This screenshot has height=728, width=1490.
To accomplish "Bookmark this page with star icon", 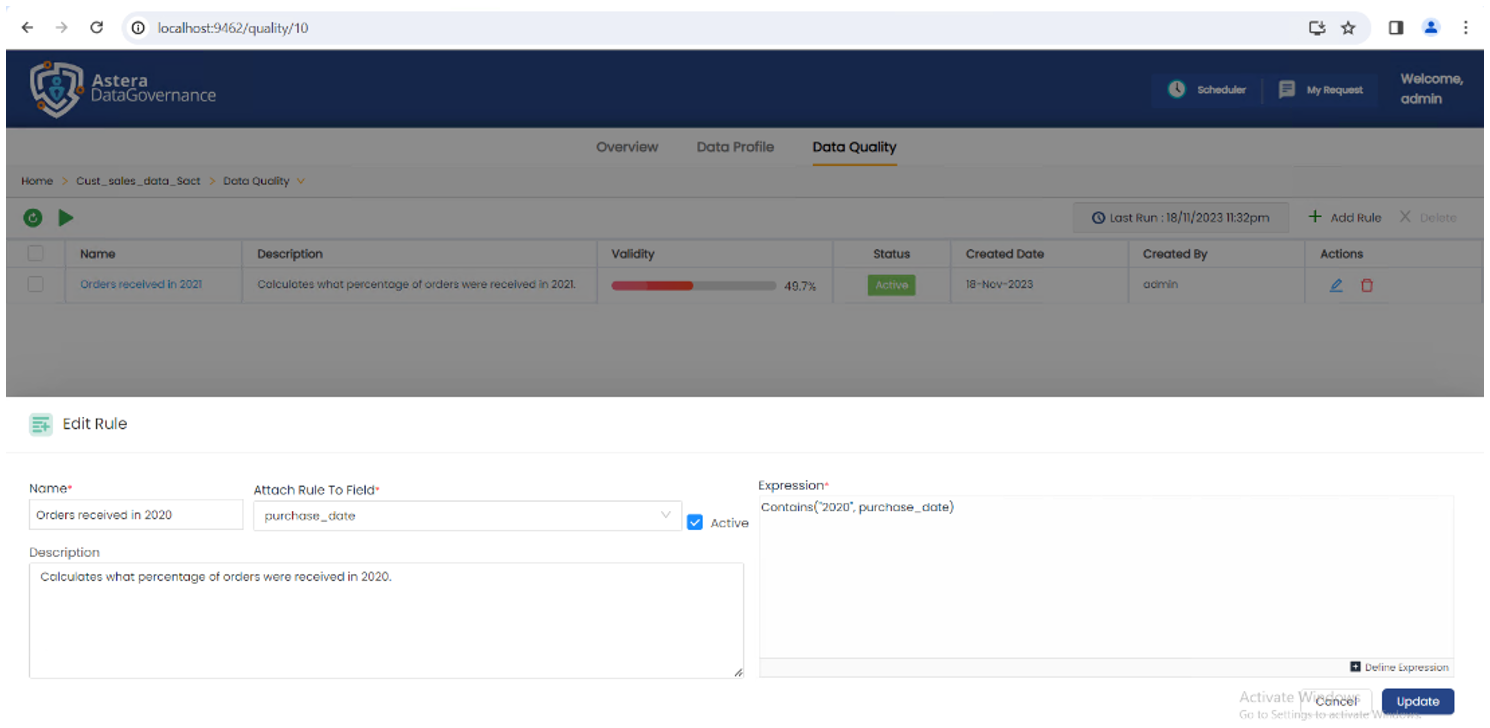I will [1348, 28].
